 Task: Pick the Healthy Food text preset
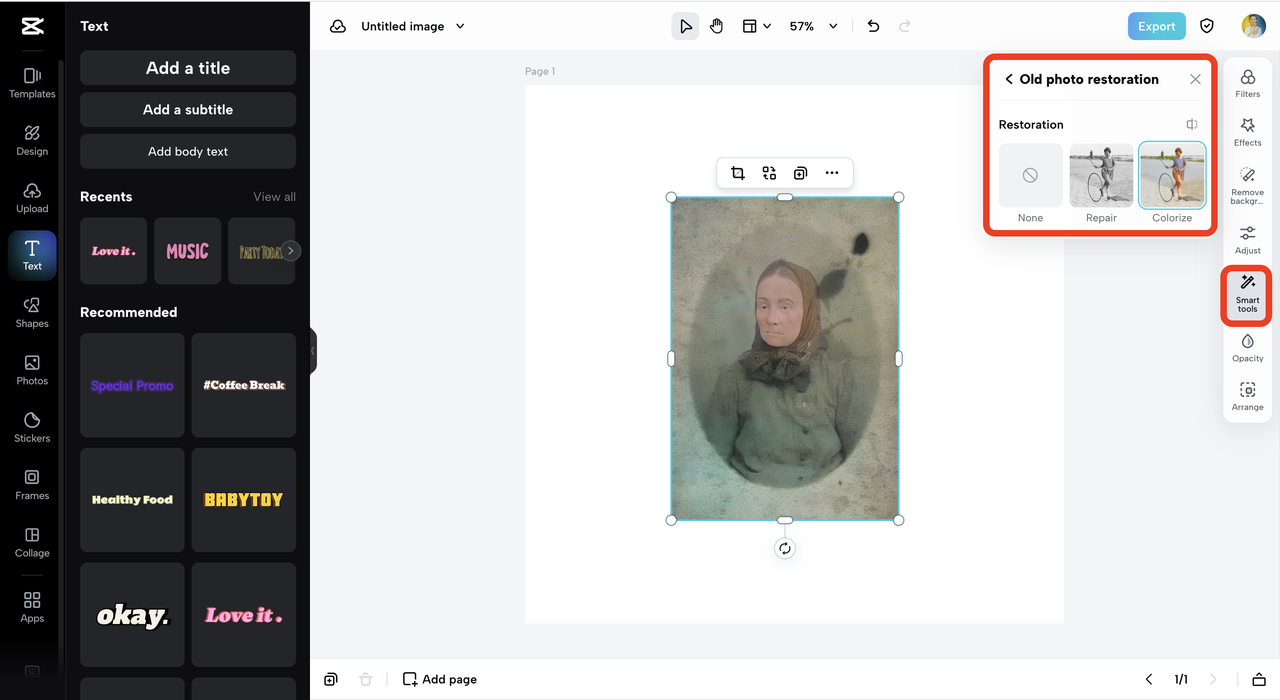[x=132, y=500]
